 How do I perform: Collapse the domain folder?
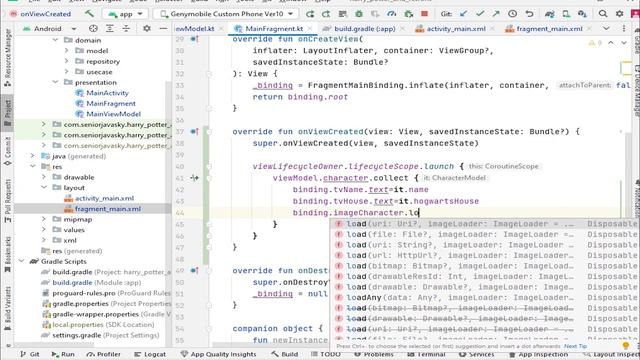[56, 40]
